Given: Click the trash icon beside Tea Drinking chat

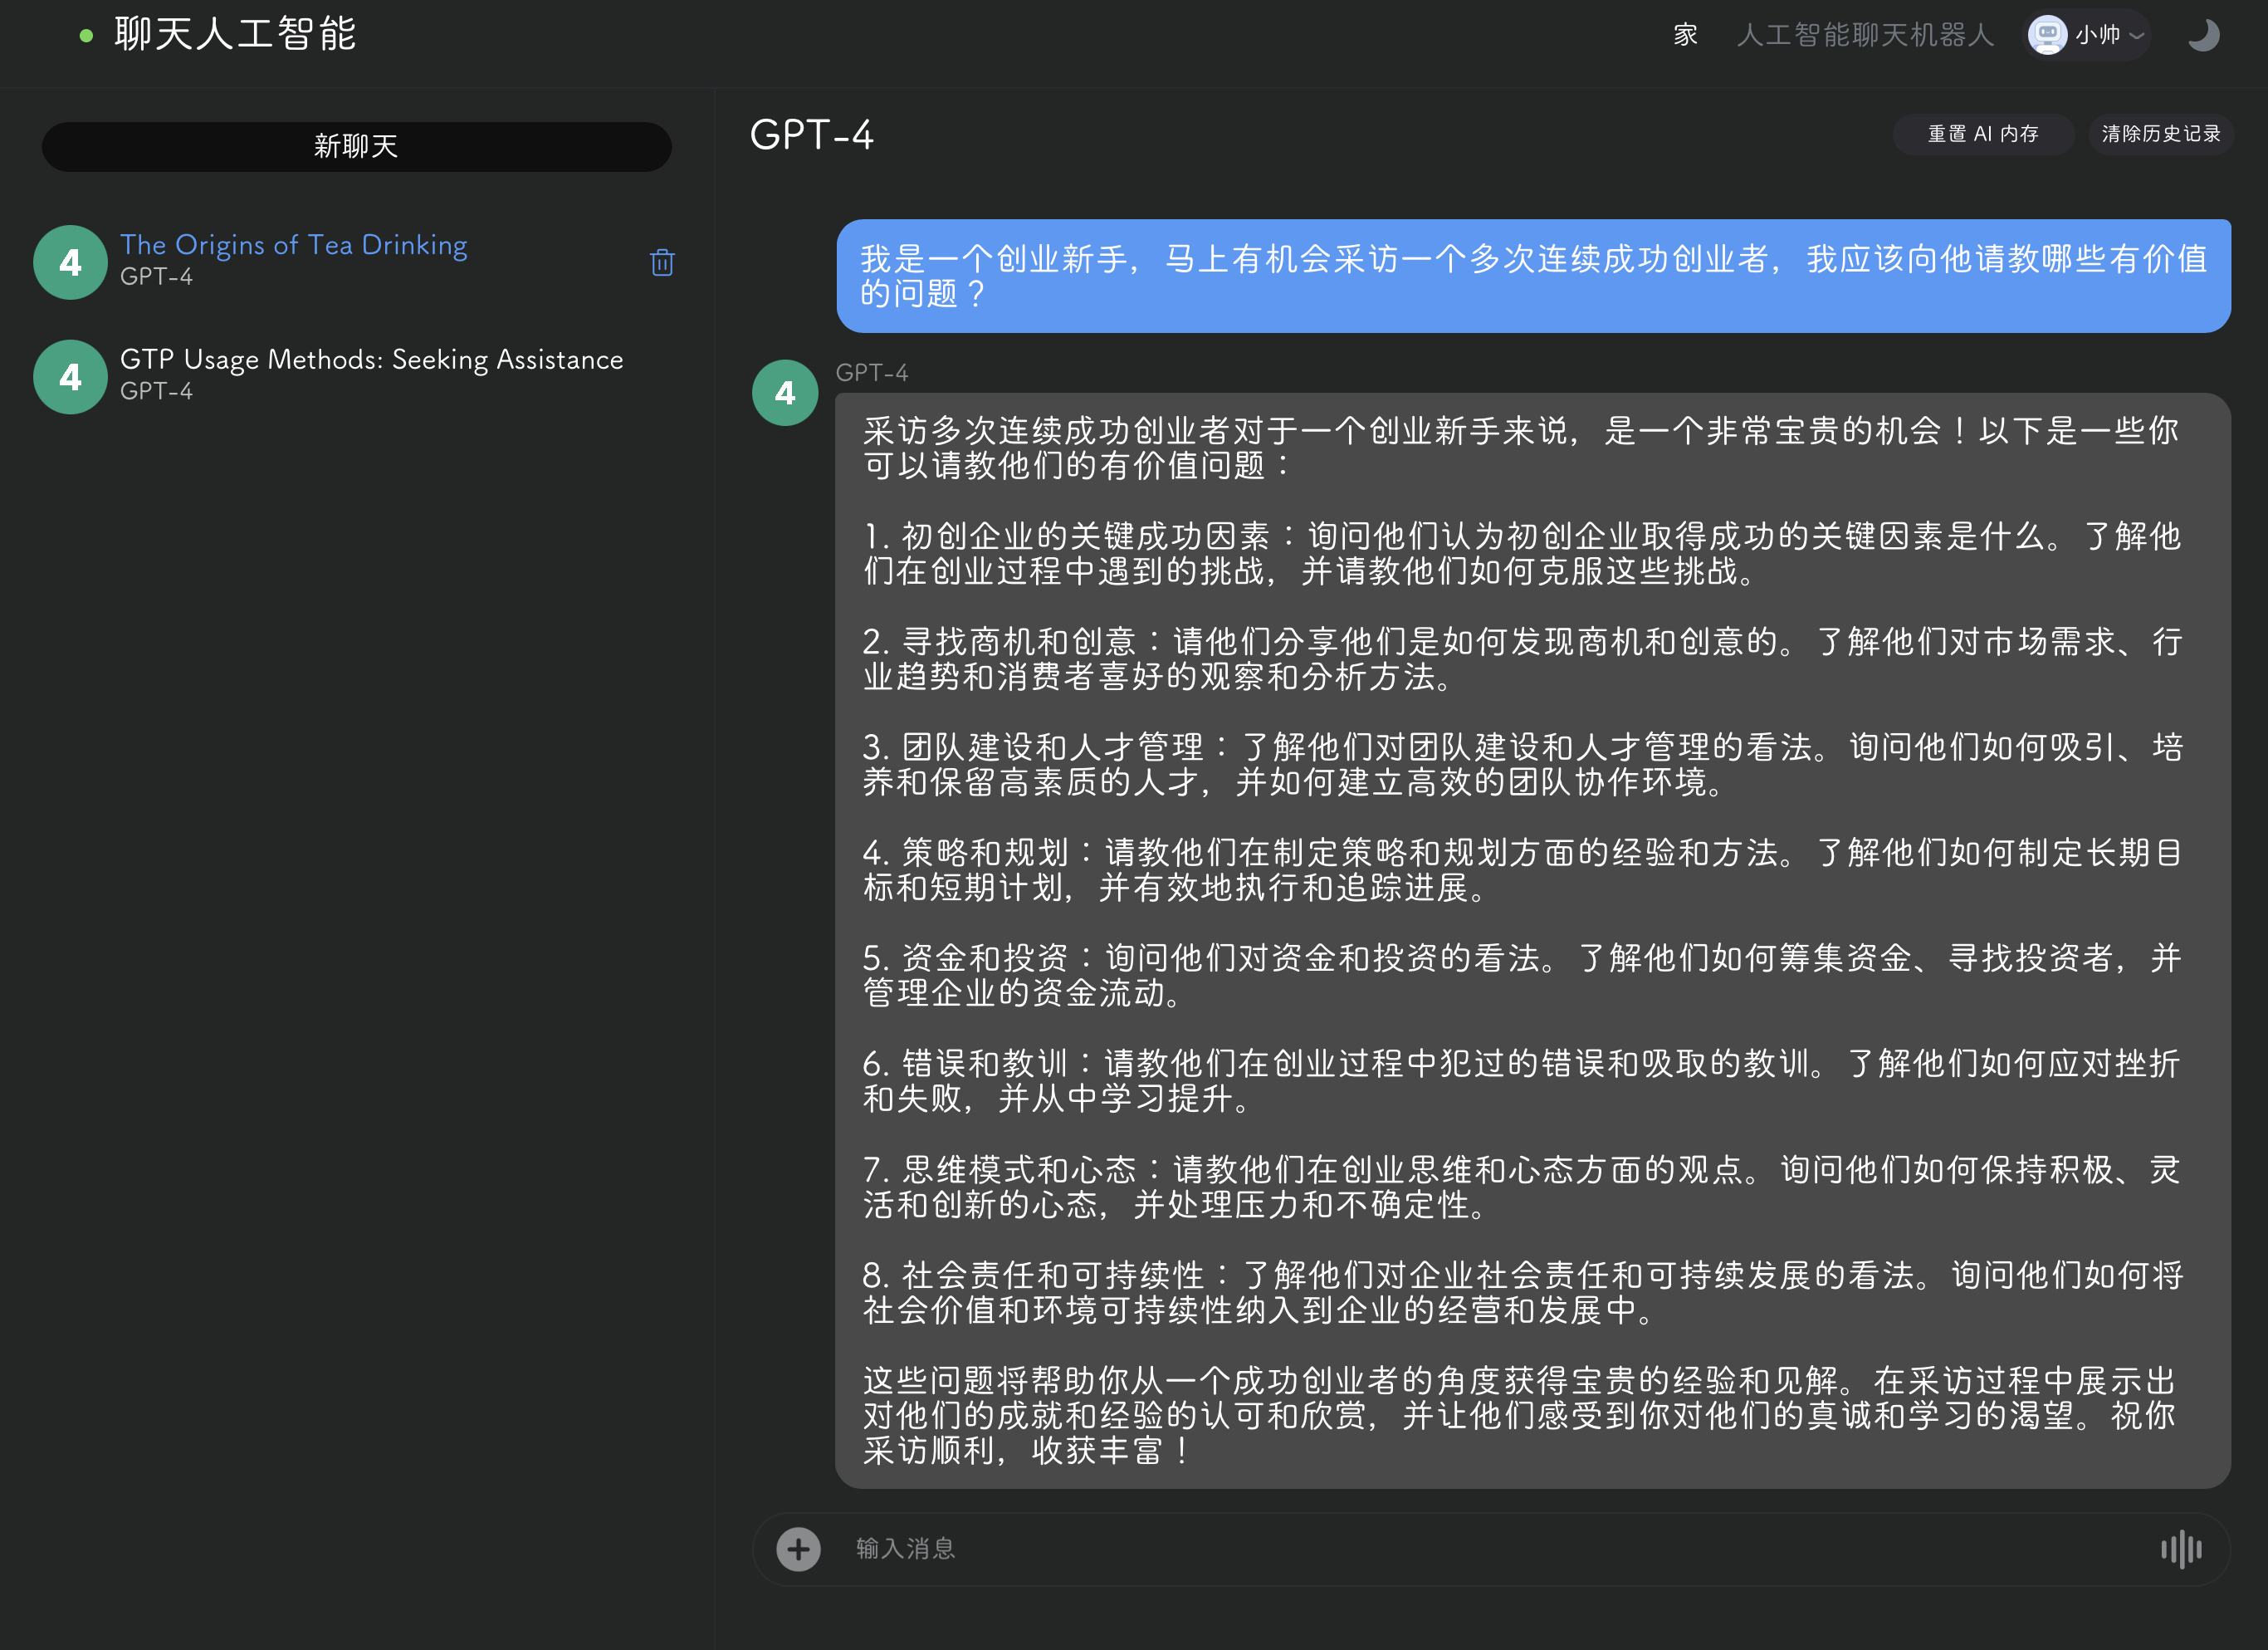Looking at the screenshot, I should pos(661,262).
